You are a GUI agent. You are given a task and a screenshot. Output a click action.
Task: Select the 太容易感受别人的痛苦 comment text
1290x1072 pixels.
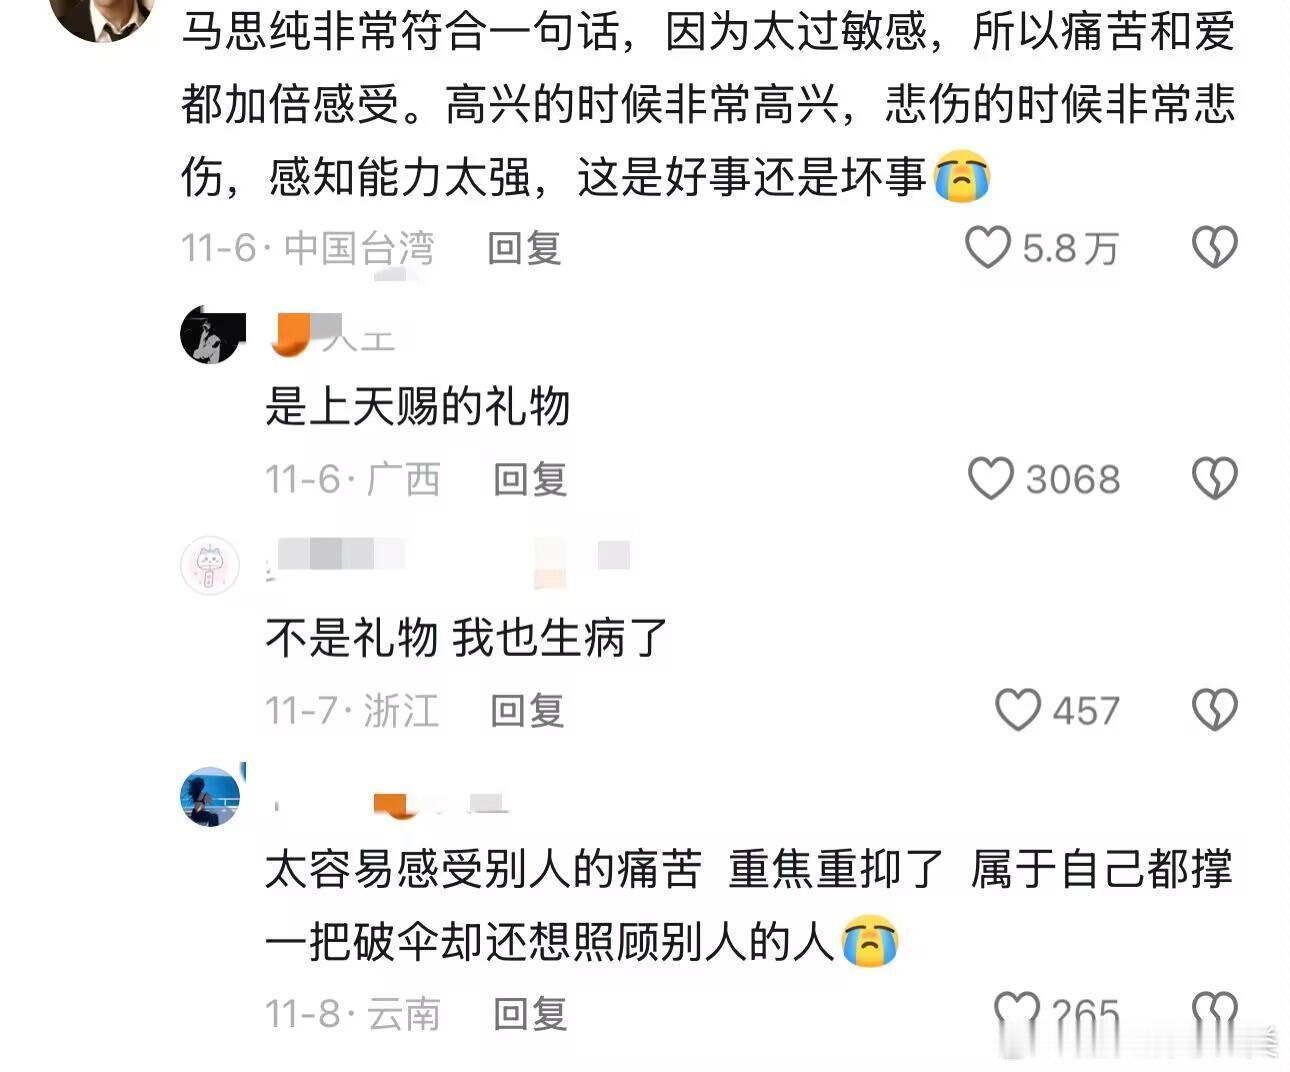(748, 905)
